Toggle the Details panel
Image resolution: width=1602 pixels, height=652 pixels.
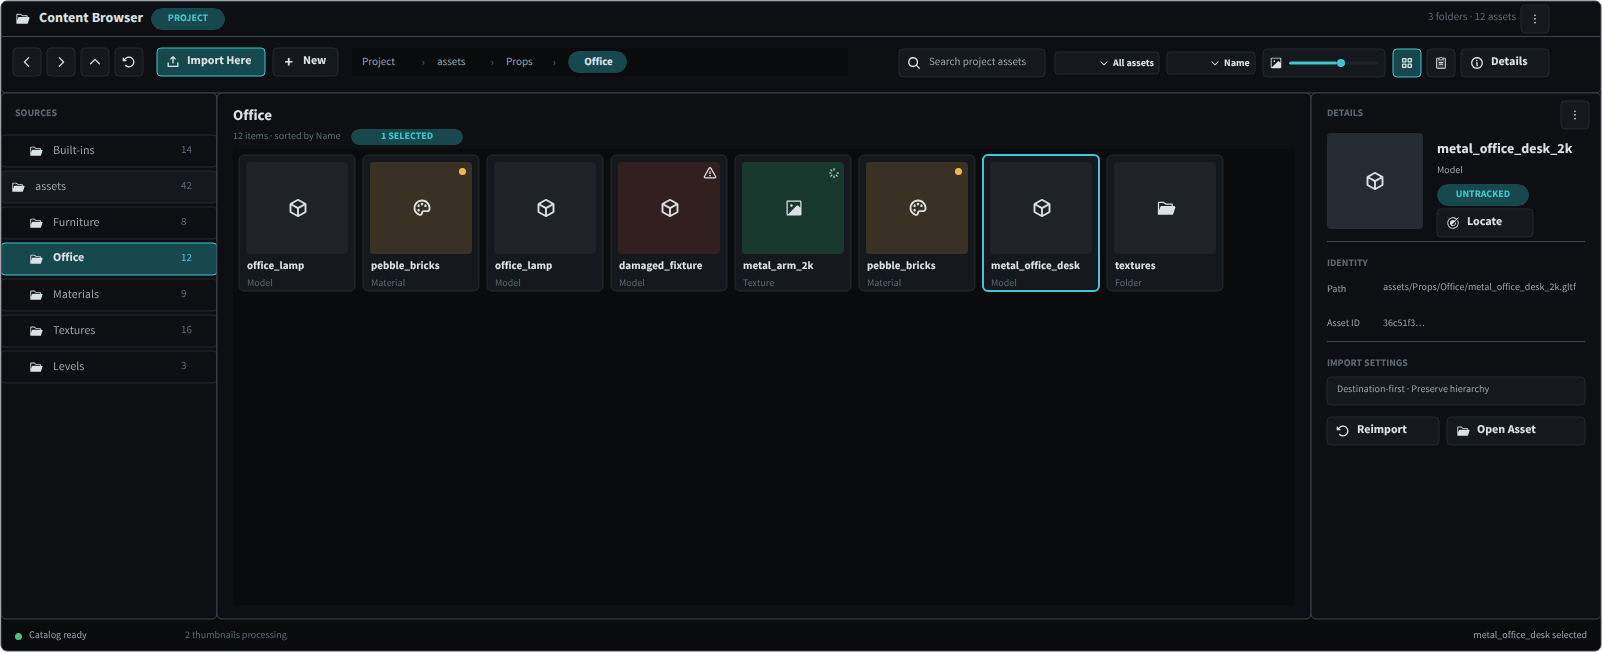tap(1504, 62)
